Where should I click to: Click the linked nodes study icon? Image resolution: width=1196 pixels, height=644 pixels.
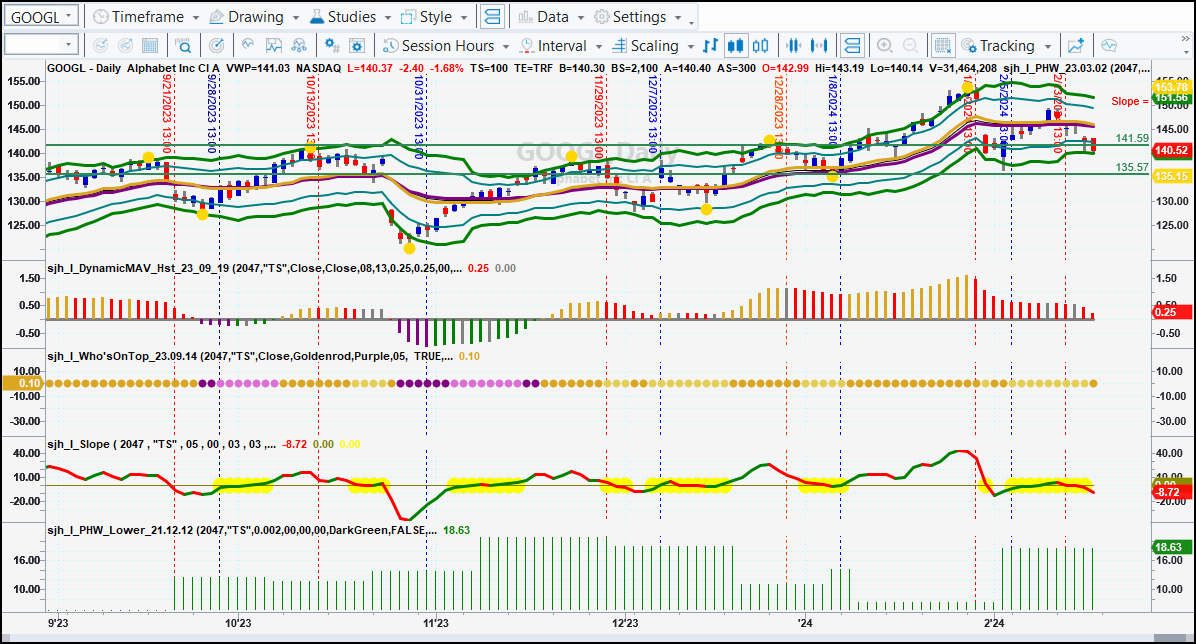pos(299,46)
